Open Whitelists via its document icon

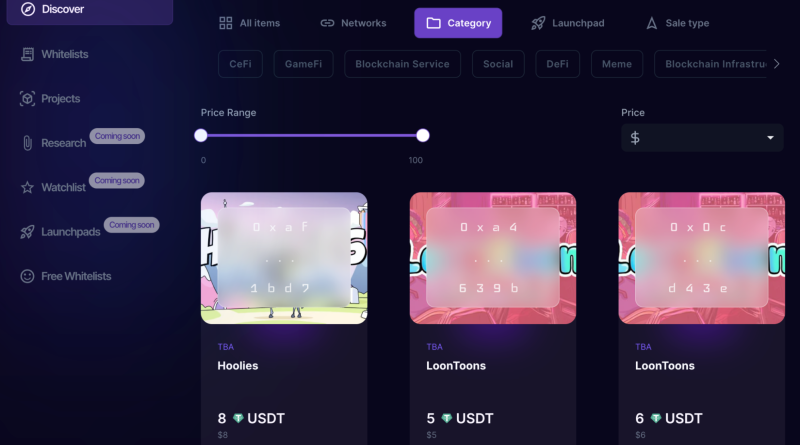tap(28, 54)
